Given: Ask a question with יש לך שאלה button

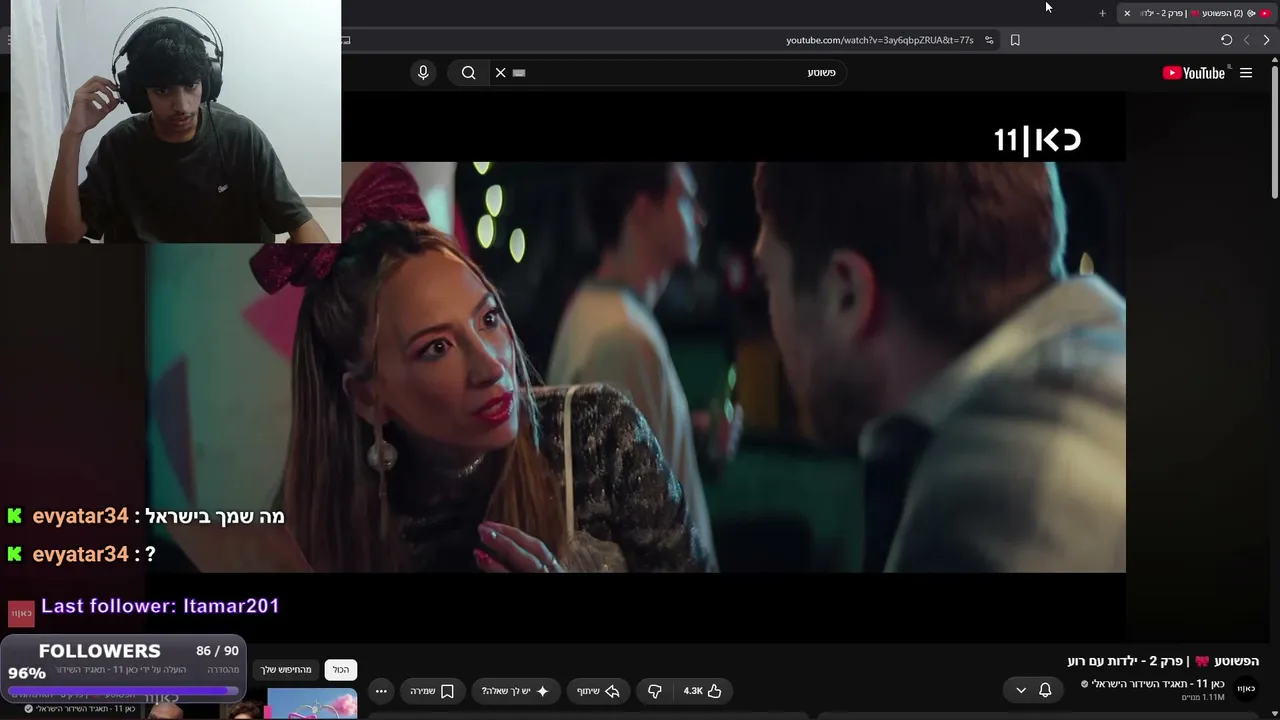Looking at the screenshot, I should 516,691.
